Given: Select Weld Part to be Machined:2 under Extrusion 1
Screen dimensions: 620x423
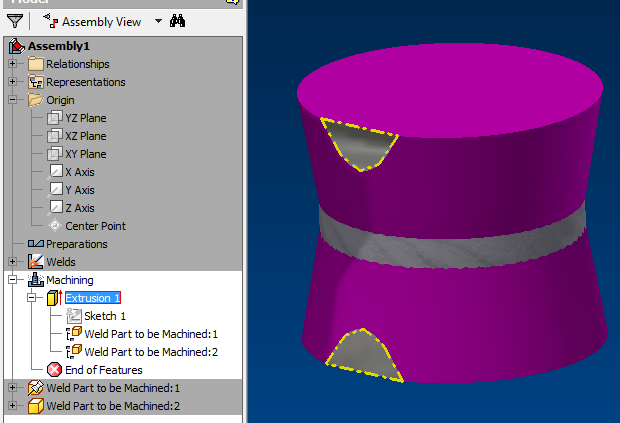Looking at the screenshot, I should click(151, 352).
